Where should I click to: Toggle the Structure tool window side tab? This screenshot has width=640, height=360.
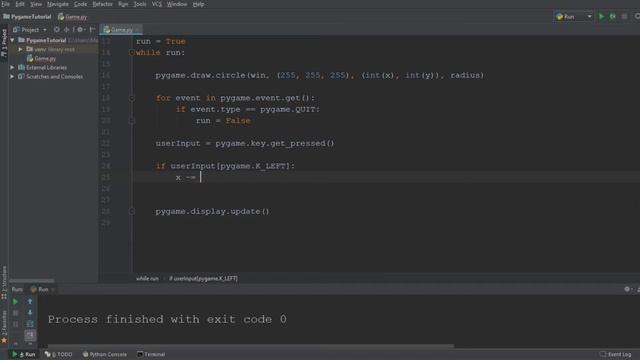click(4, 282)
